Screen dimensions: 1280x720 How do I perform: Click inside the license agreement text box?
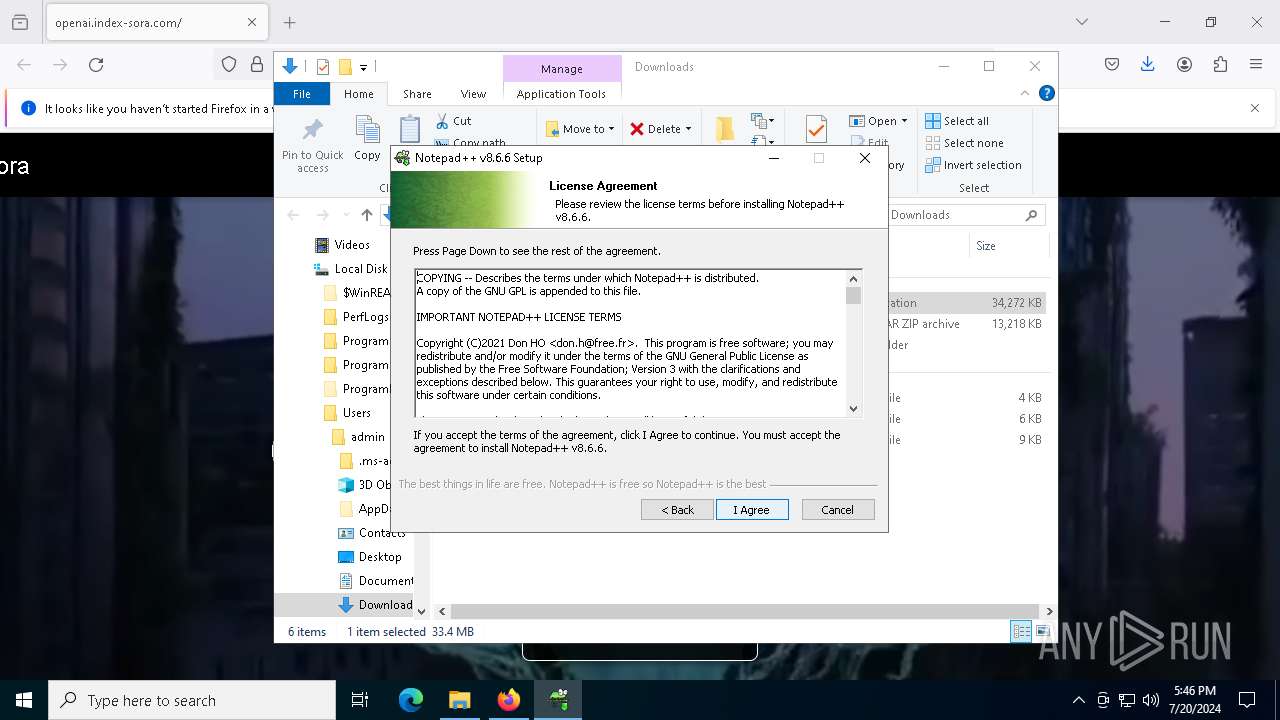[x=630, y=343]
